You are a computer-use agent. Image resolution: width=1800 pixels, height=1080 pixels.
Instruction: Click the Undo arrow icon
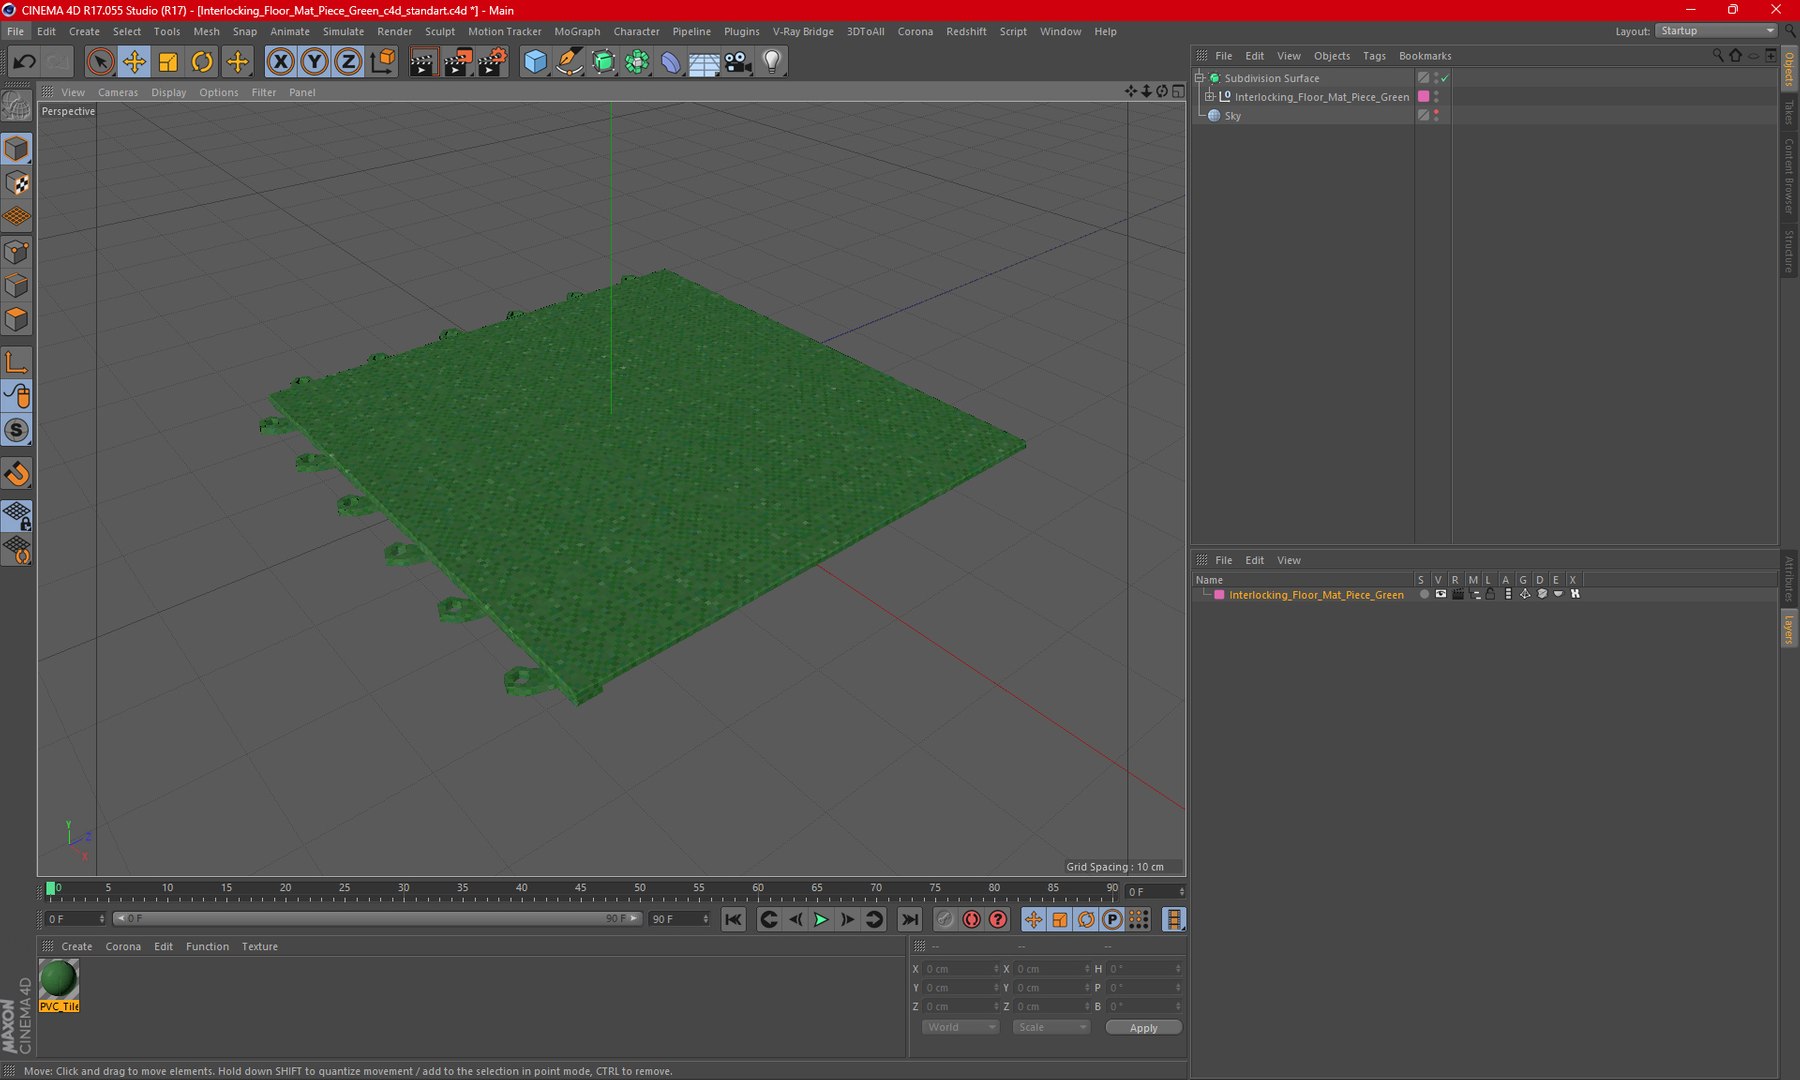(x=24, y=62)
